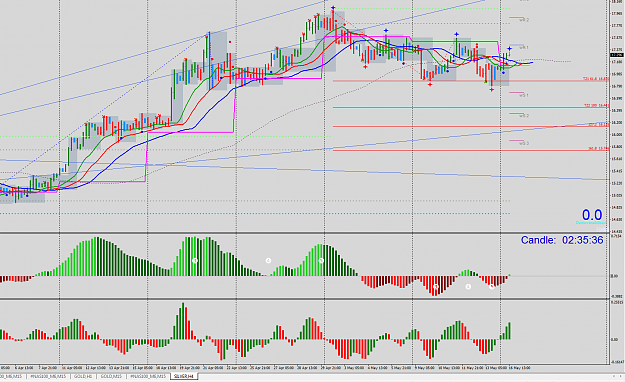Viewport: 625px width, 382px height.
Task: Click the large blue 0.0 readout
Action: (x=592, y=215)
